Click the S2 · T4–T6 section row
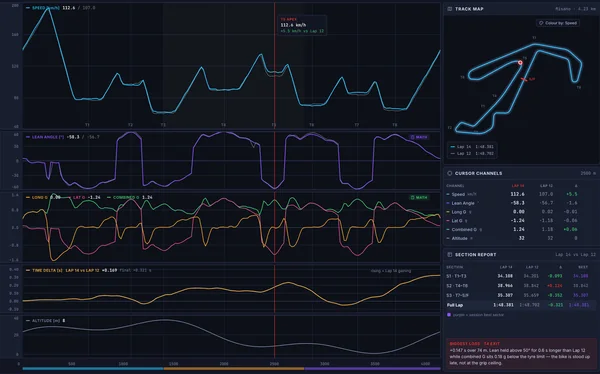The height and width of the screenshot is (374, 600). click(x=521, y=286)
